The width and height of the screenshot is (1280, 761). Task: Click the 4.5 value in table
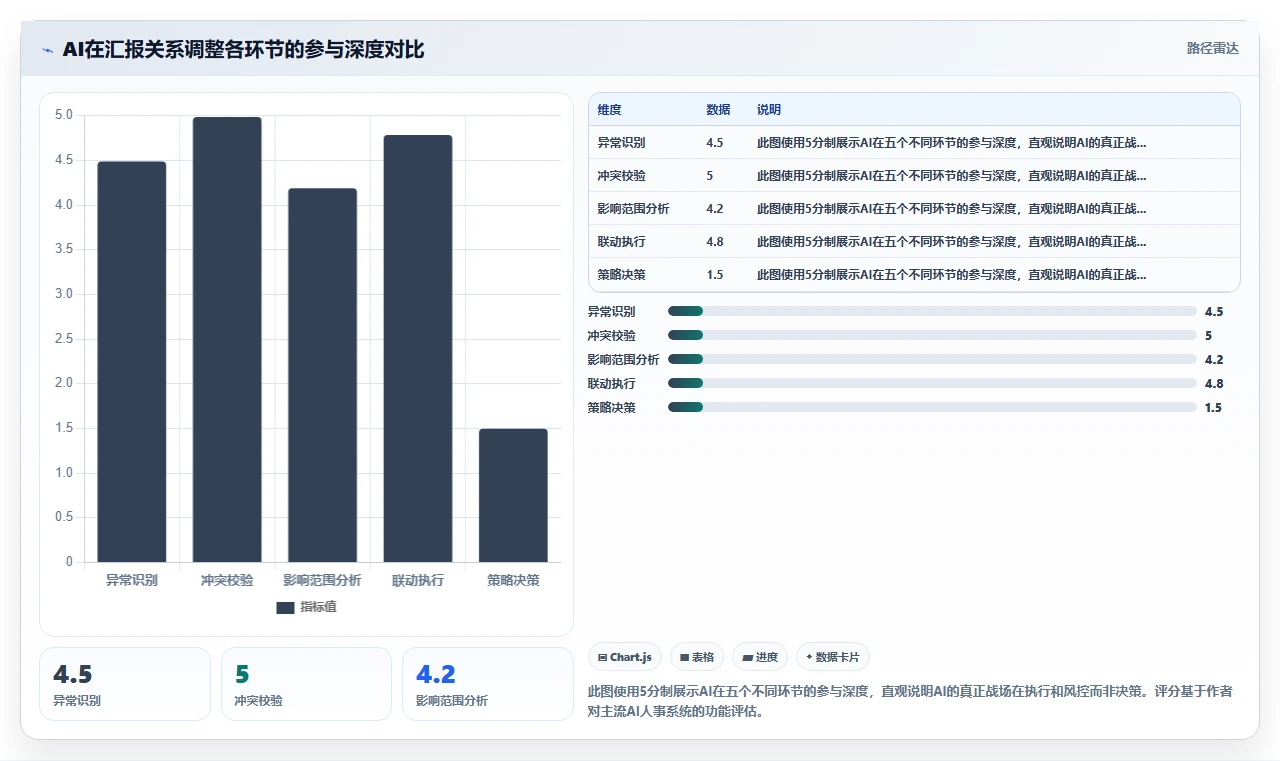tap(714, 143)
